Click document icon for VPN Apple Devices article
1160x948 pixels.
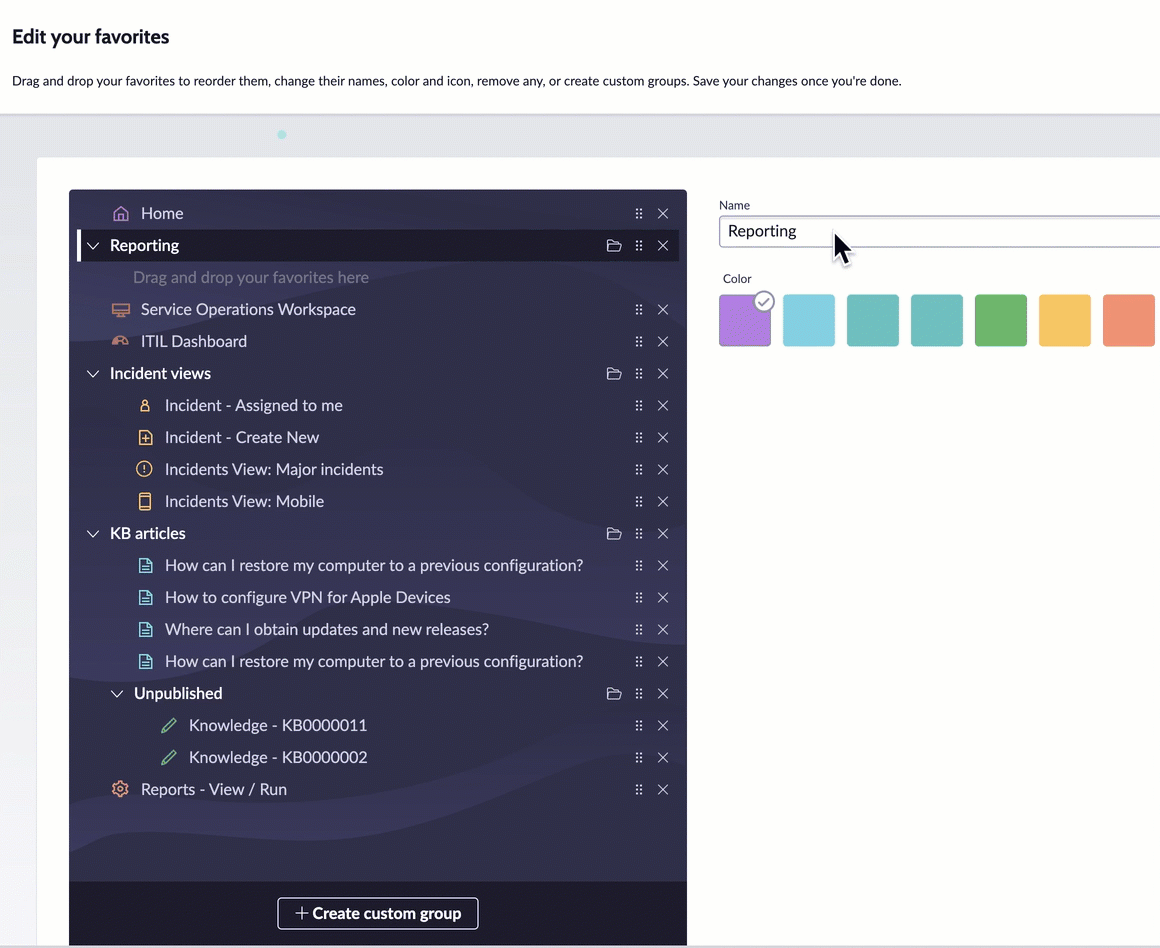tap(146, 597)
